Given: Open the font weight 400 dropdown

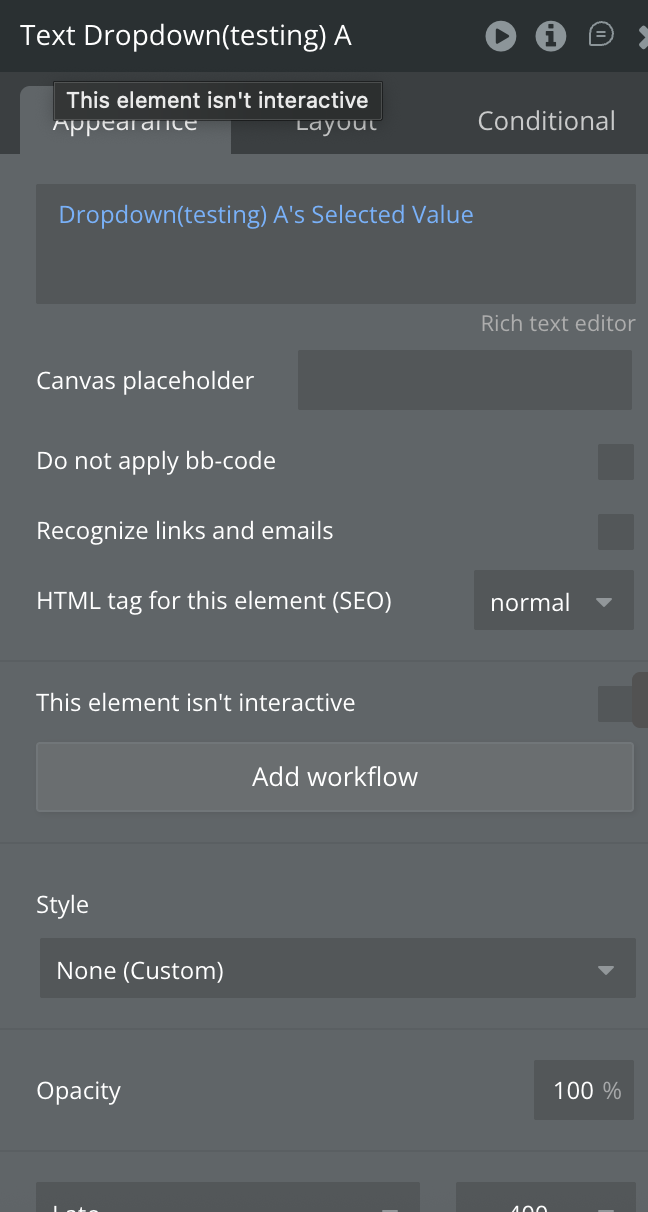Looking at the screenshot, I should click(545, 1200).
